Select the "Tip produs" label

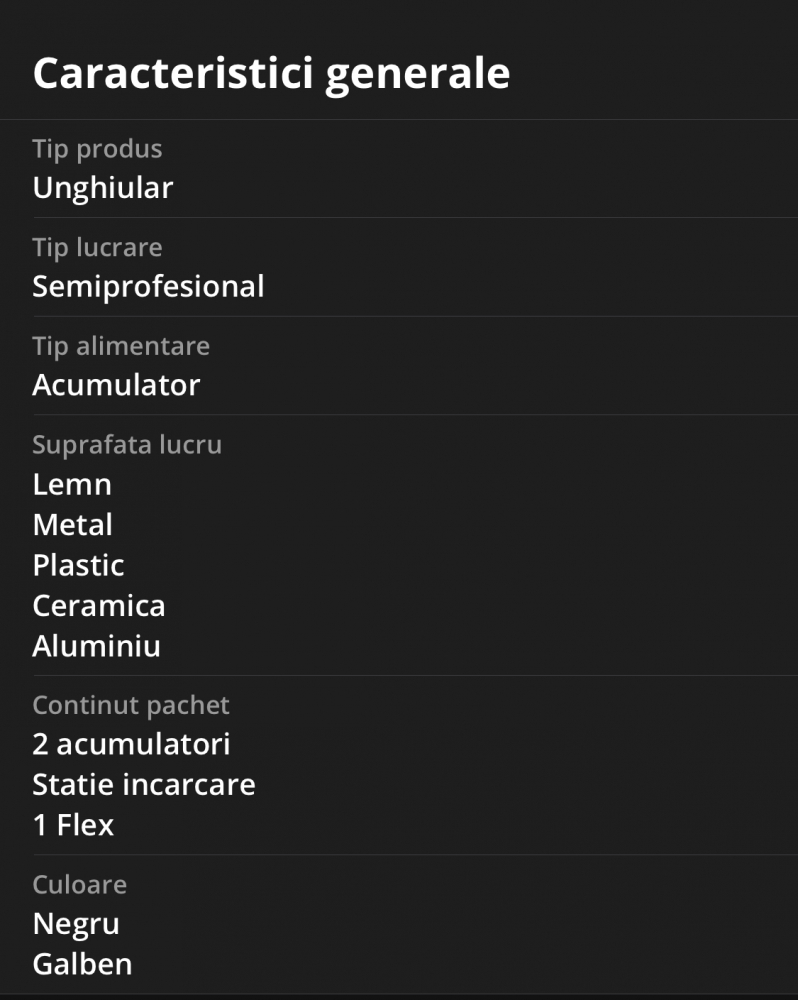click(97, 149)
